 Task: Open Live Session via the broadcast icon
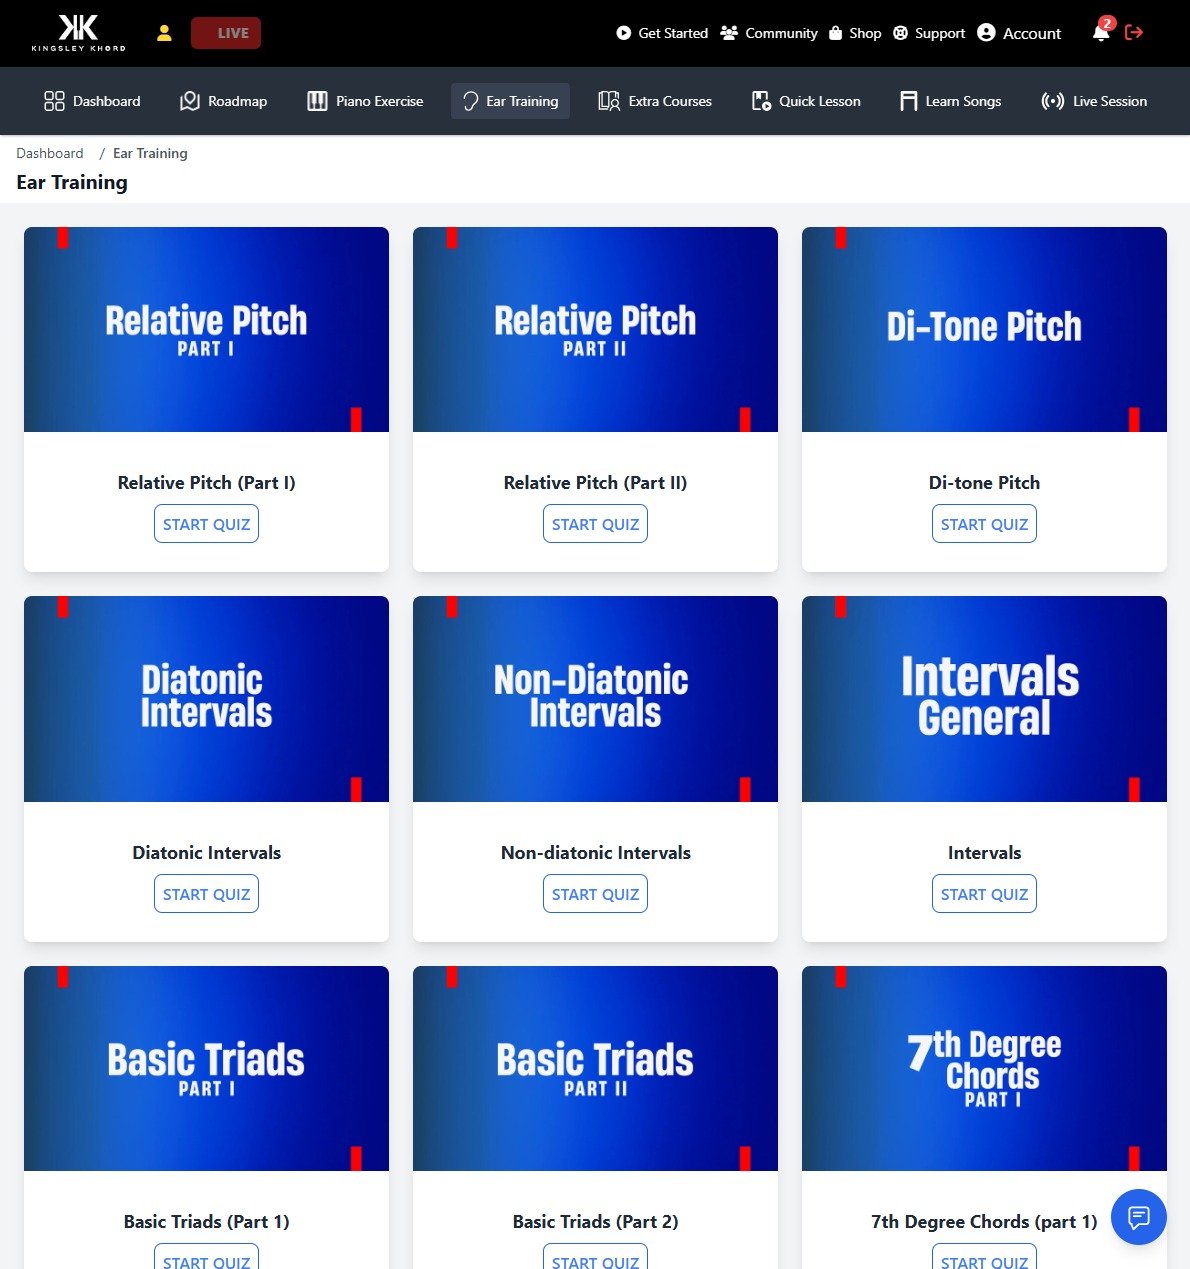point(1052,100)
